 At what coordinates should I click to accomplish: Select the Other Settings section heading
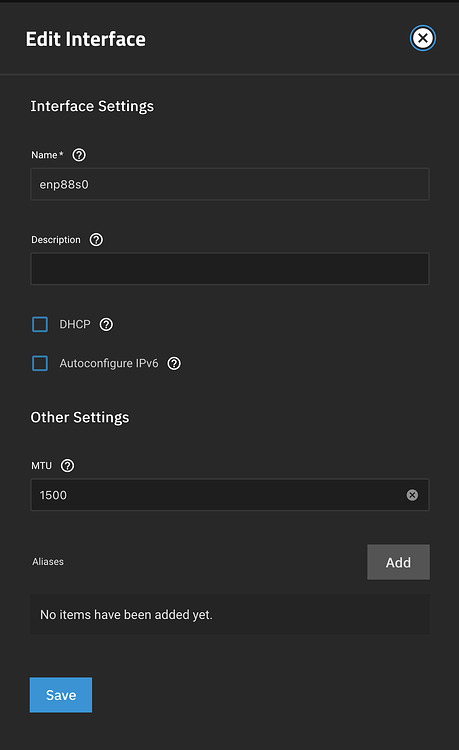pyautogui.click(x=80, y=418)
